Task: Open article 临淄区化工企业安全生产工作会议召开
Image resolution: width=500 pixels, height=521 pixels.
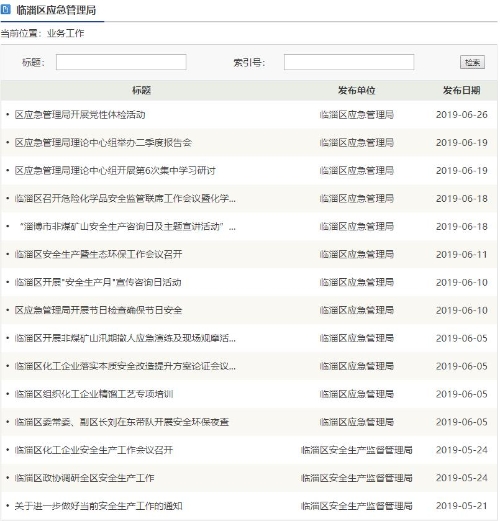Action: coord(94,450)
